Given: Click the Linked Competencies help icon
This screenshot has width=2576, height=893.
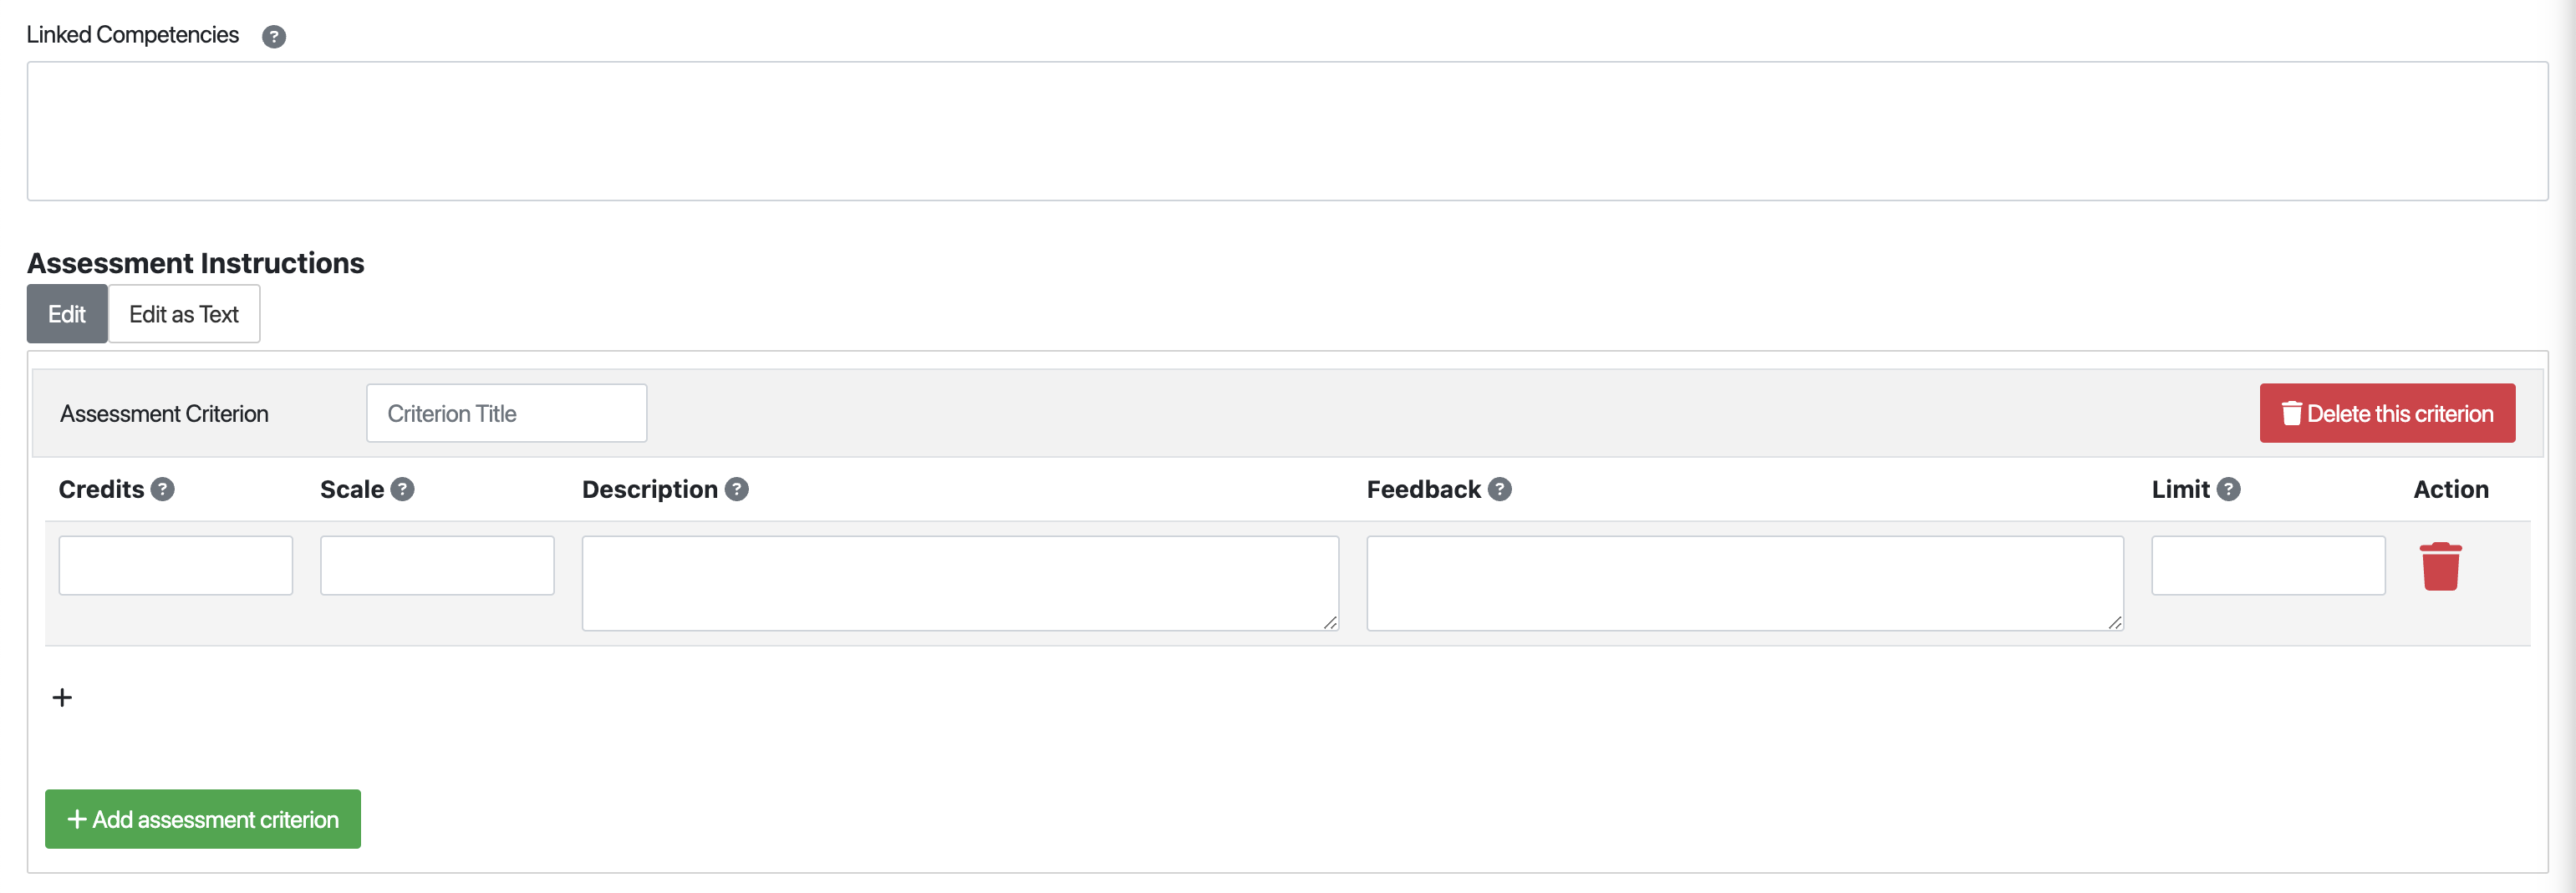Looking at the screenshot, I should (x=274, y=37).
